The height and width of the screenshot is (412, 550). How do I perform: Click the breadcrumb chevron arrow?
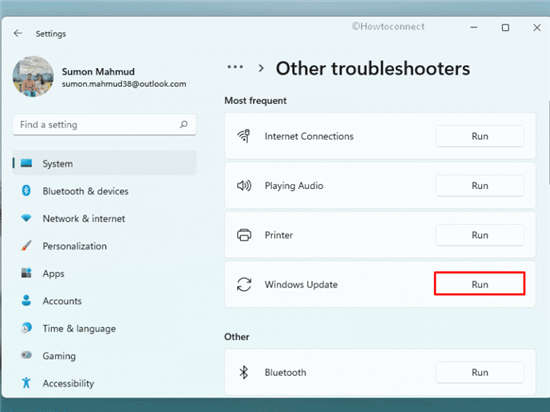261,68
